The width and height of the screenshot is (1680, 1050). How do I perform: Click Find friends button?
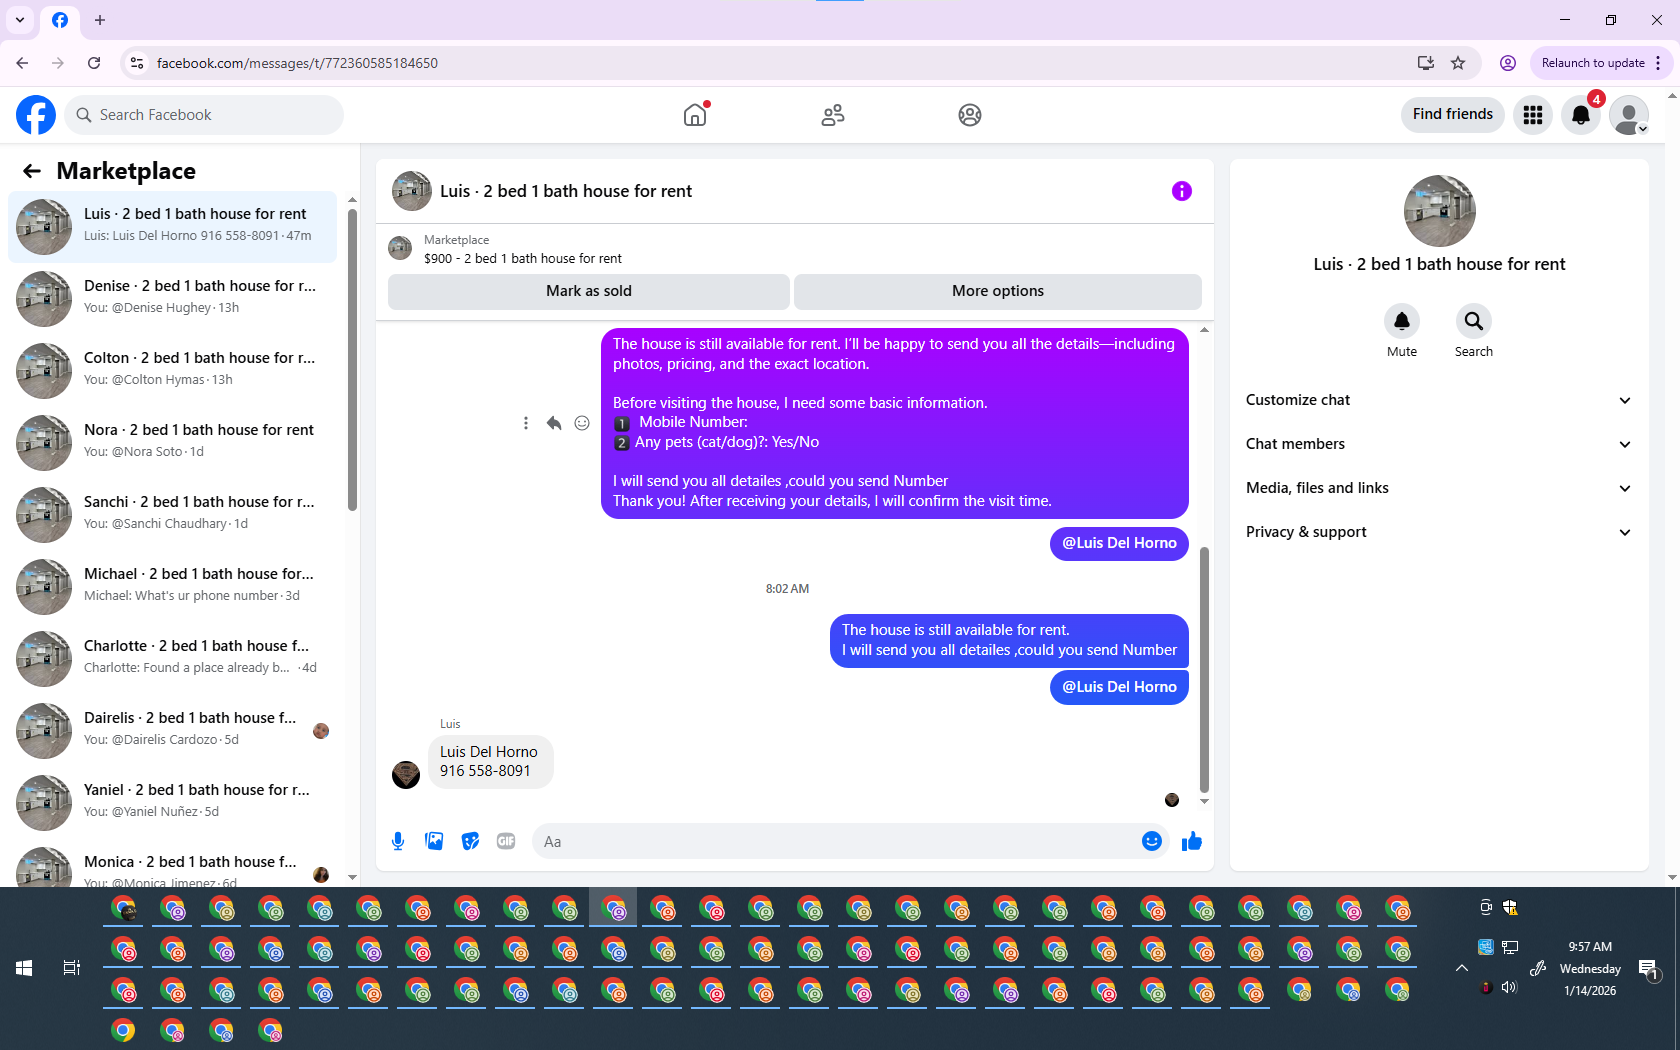[1453, 114]
